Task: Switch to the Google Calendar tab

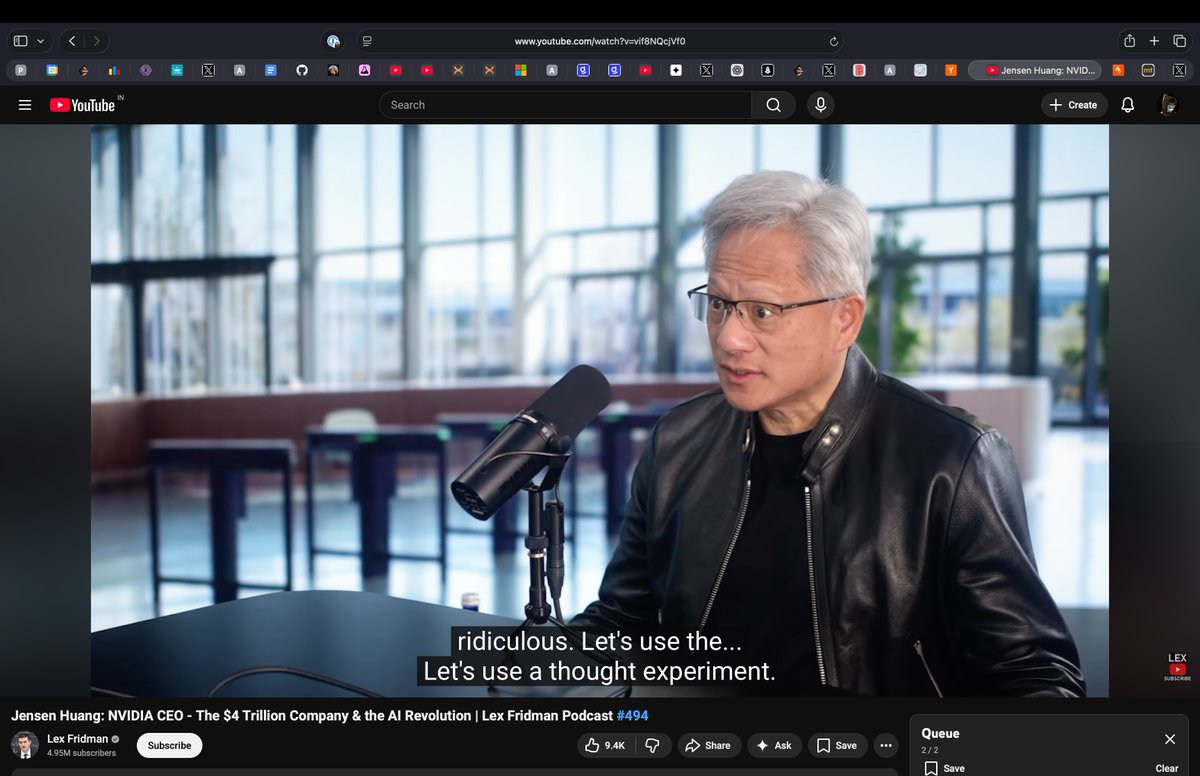Action: 53,70
